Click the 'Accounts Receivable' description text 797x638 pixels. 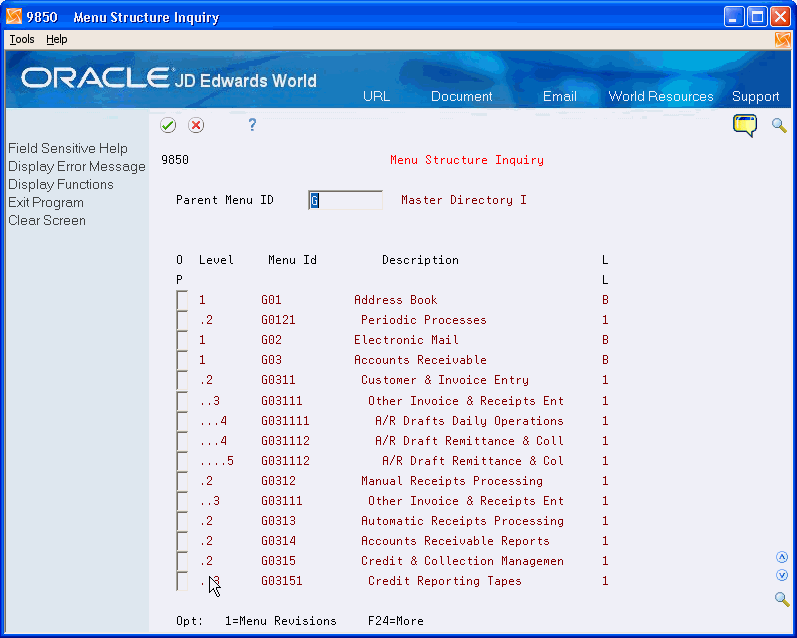pyautogui.click(x=420, y=360)
